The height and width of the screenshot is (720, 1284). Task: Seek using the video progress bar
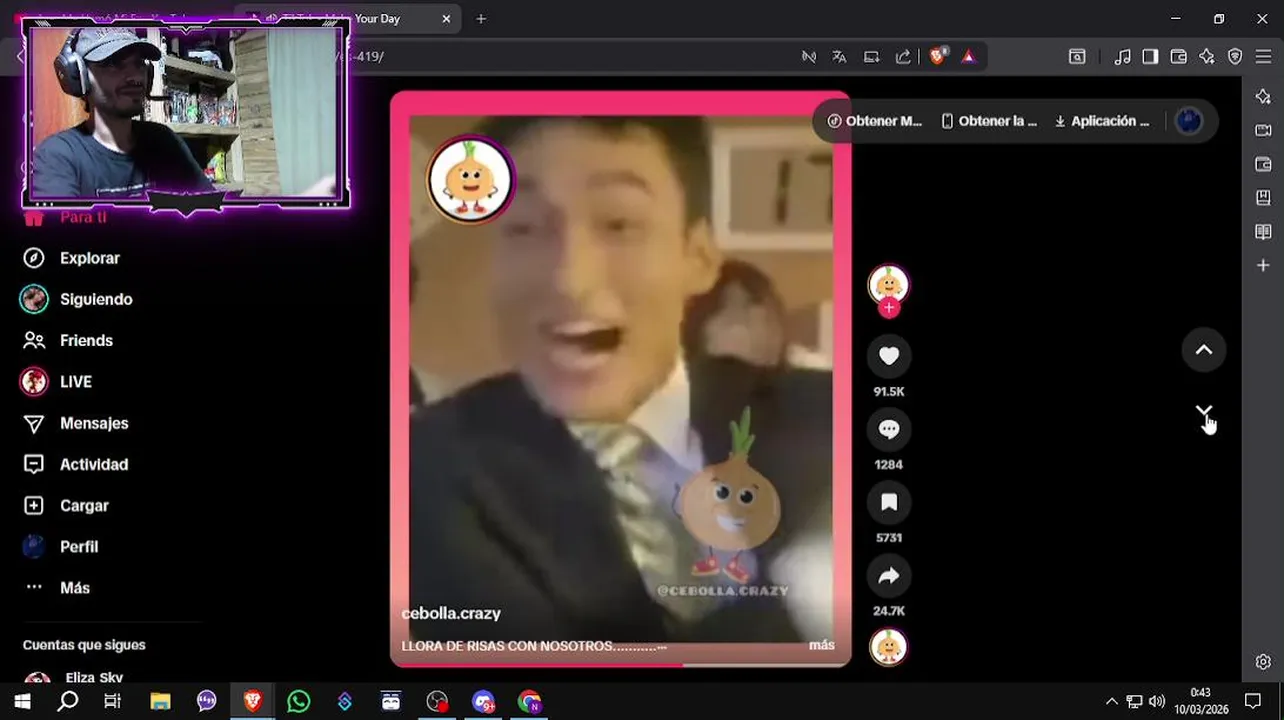point(621,664)
